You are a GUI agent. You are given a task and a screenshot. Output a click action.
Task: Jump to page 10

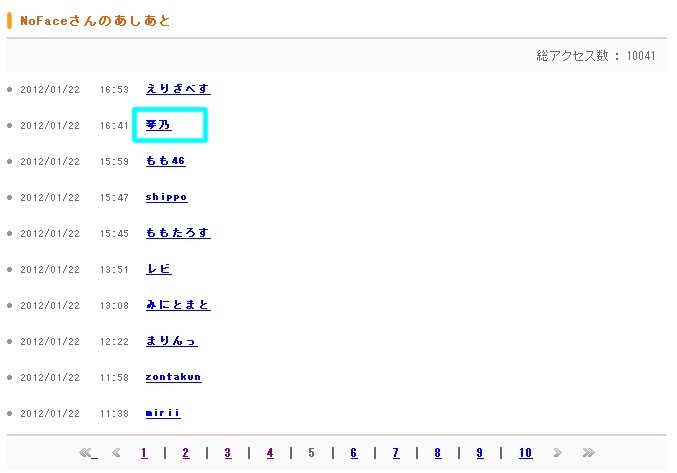[525, 453]
